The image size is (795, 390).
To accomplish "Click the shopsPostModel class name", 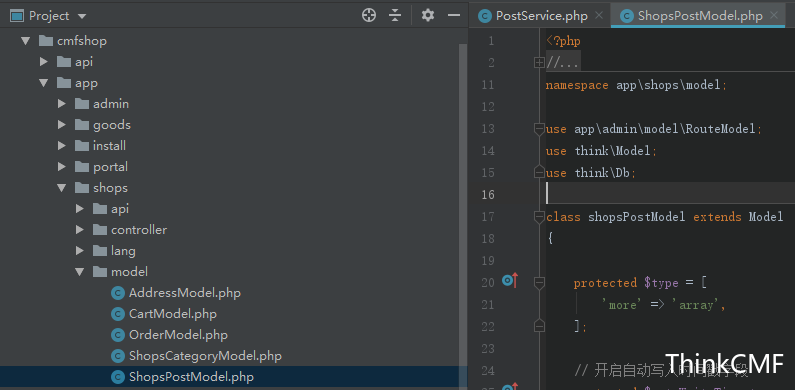I will (x=636, y=217).
